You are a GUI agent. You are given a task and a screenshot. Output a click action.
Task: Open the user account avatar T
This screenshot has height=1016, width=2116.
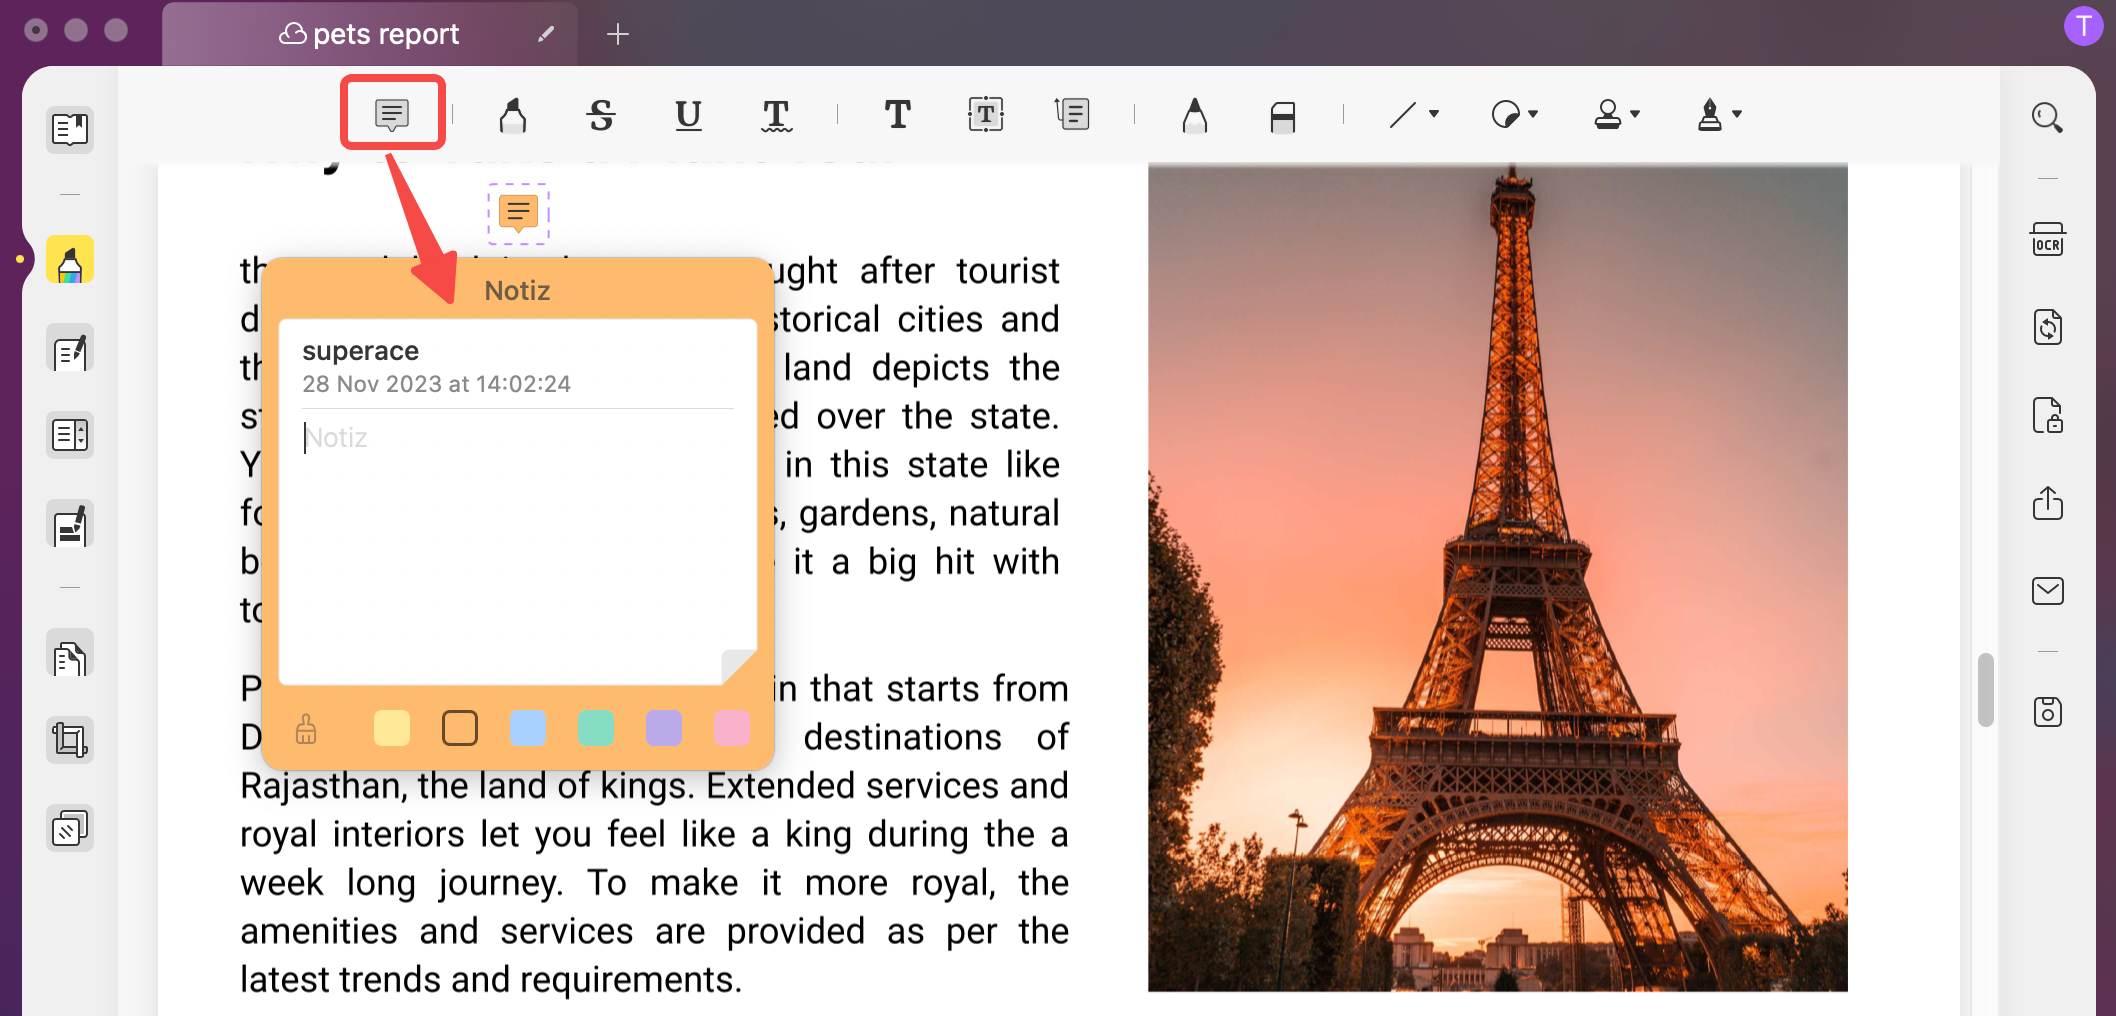pyautogui.click(x=2084, y=26)
